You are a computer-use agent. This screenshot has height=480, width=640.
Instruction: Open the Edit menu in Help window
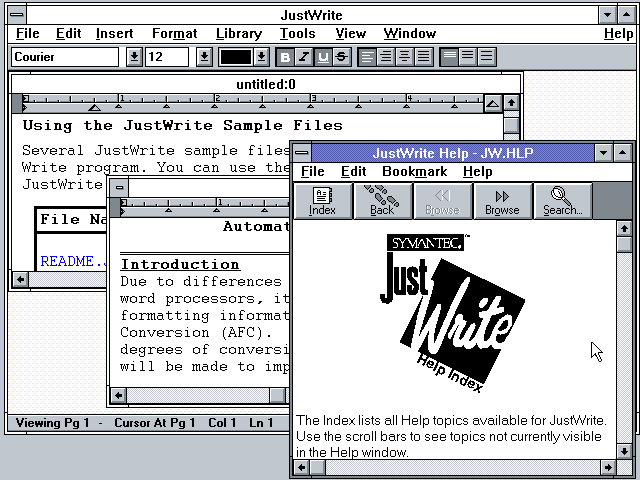point(353,171)
